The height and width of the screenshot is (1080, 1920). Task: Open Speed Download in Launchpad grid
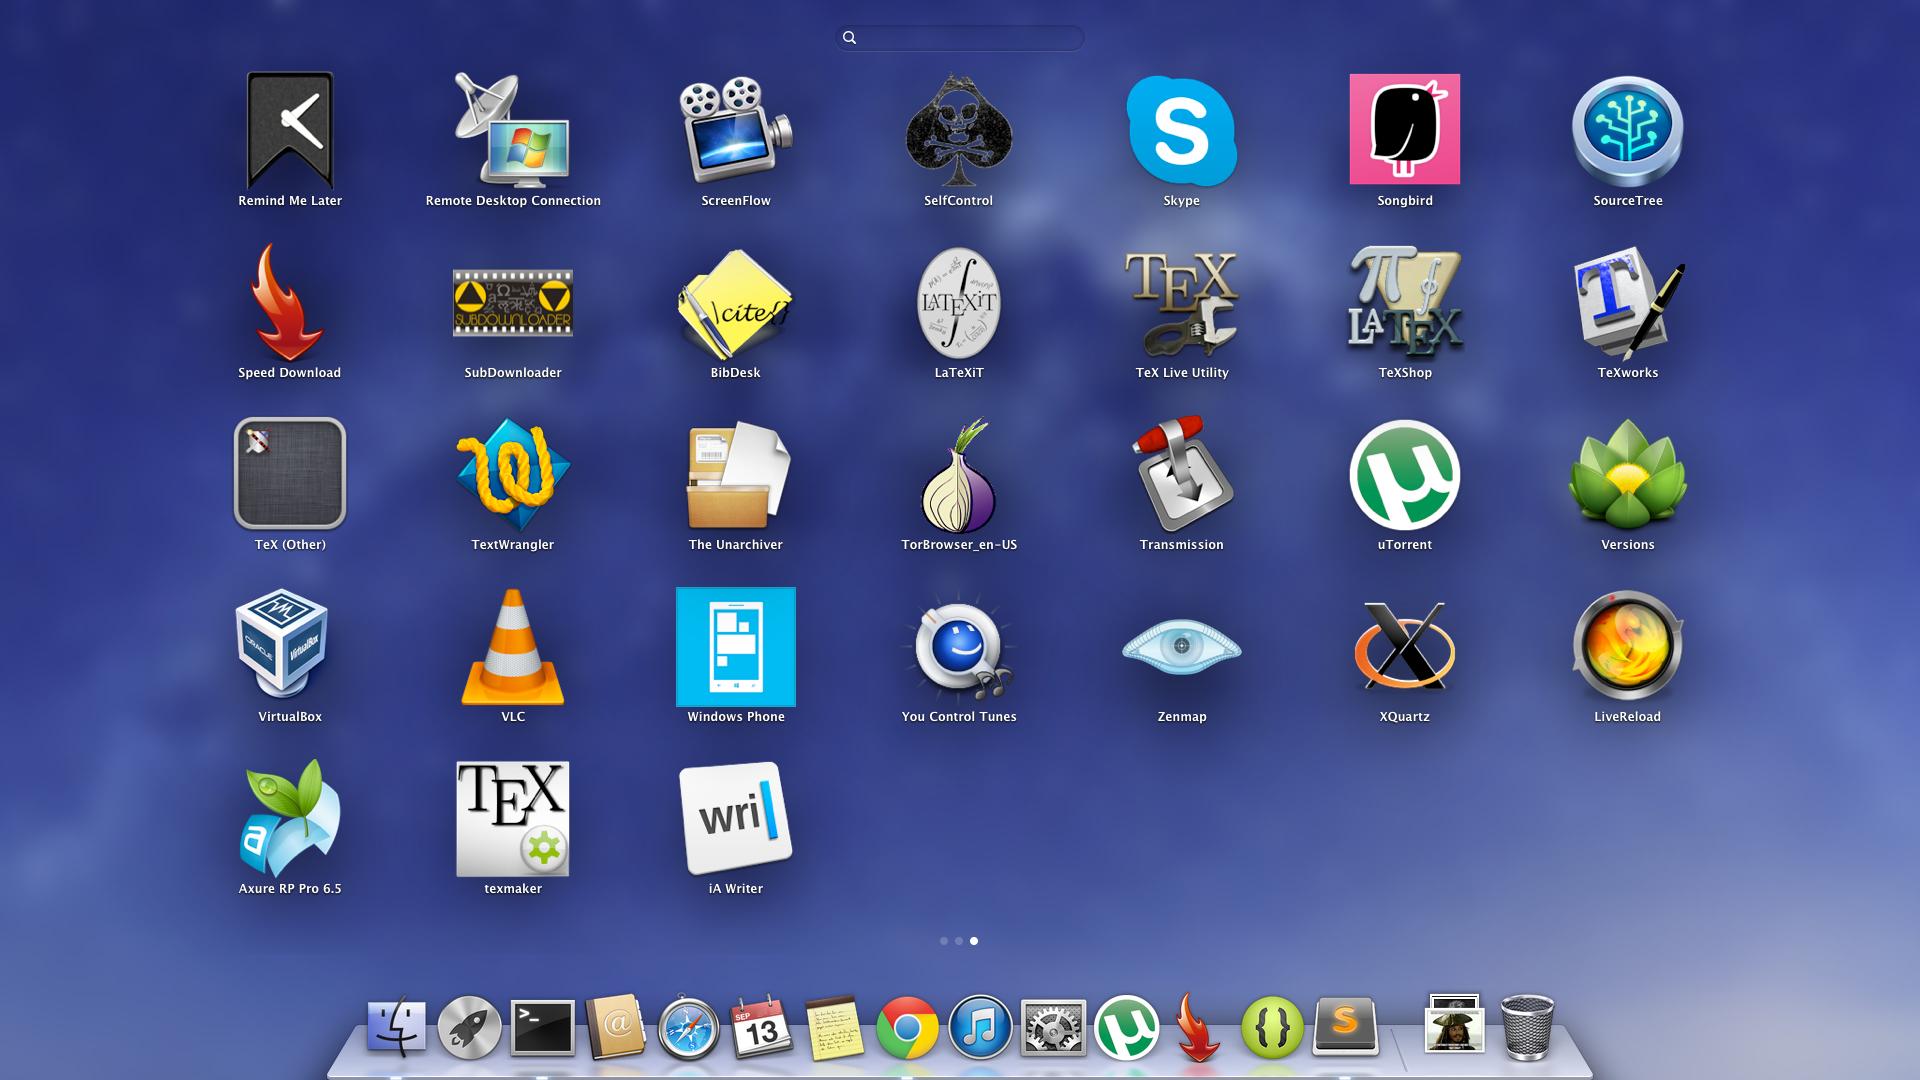click(290, 302)
